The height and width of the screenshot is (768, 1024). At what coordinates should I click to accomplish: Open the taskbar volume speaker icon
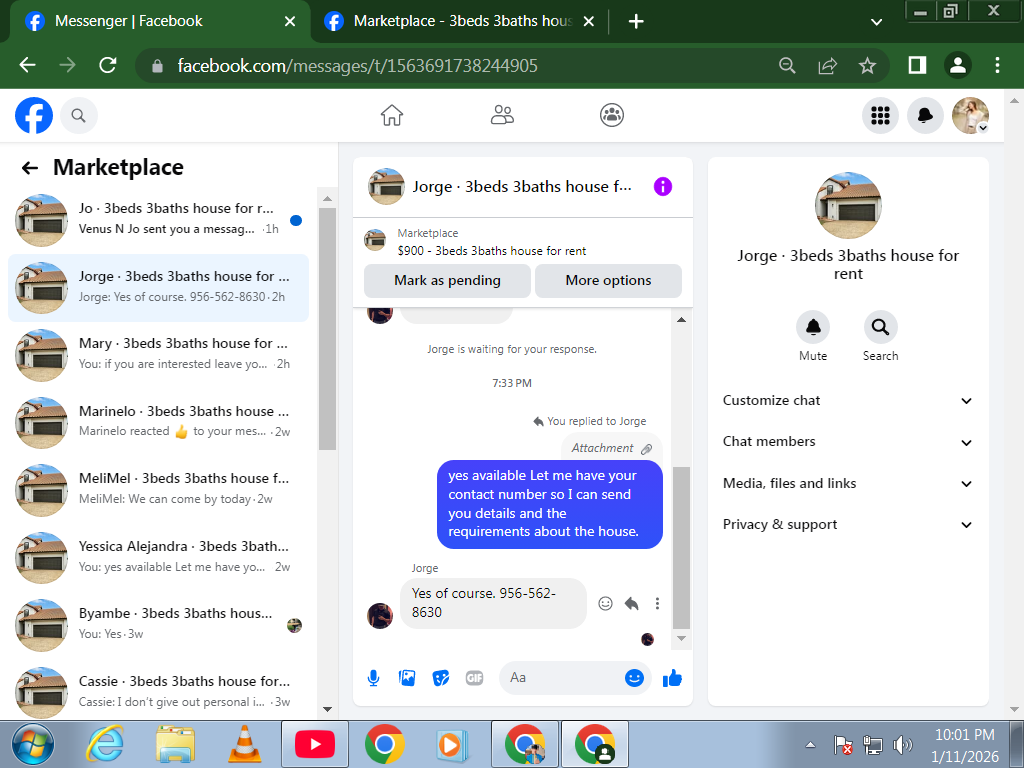903,744
